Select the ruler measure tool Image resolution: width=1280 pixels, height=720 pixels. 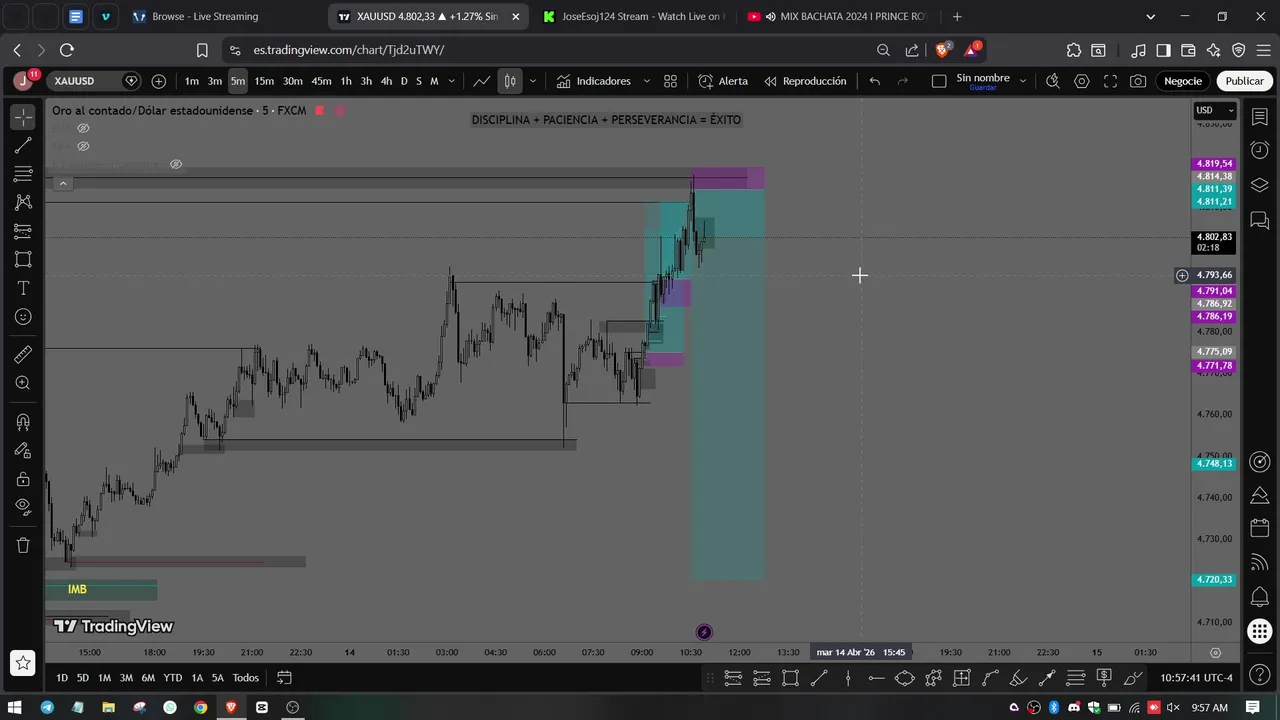click(23, 354)
